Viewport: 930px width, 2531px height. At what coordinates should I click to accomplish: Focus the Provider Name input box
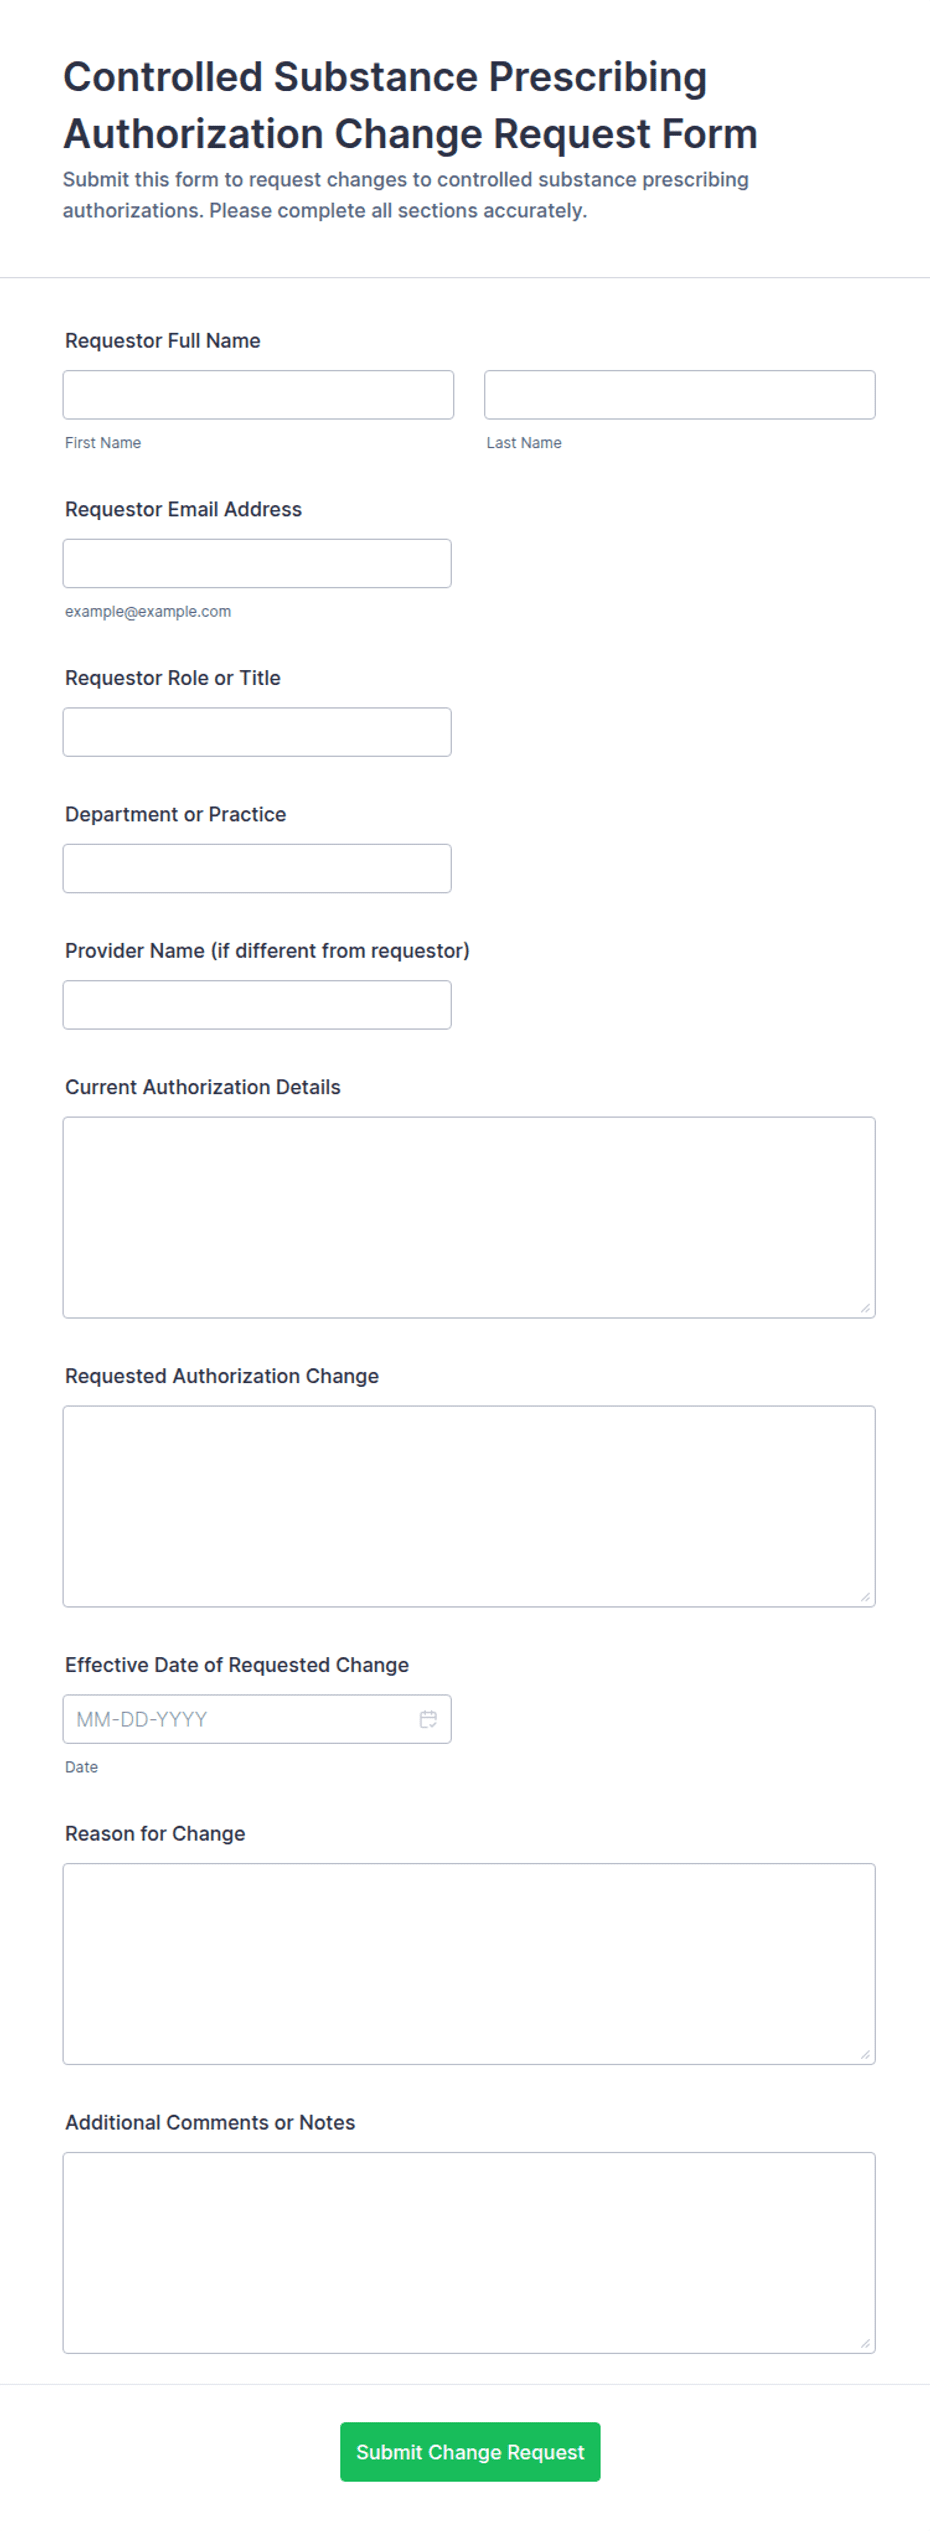pyautogui.click(x=257, y=1005)
